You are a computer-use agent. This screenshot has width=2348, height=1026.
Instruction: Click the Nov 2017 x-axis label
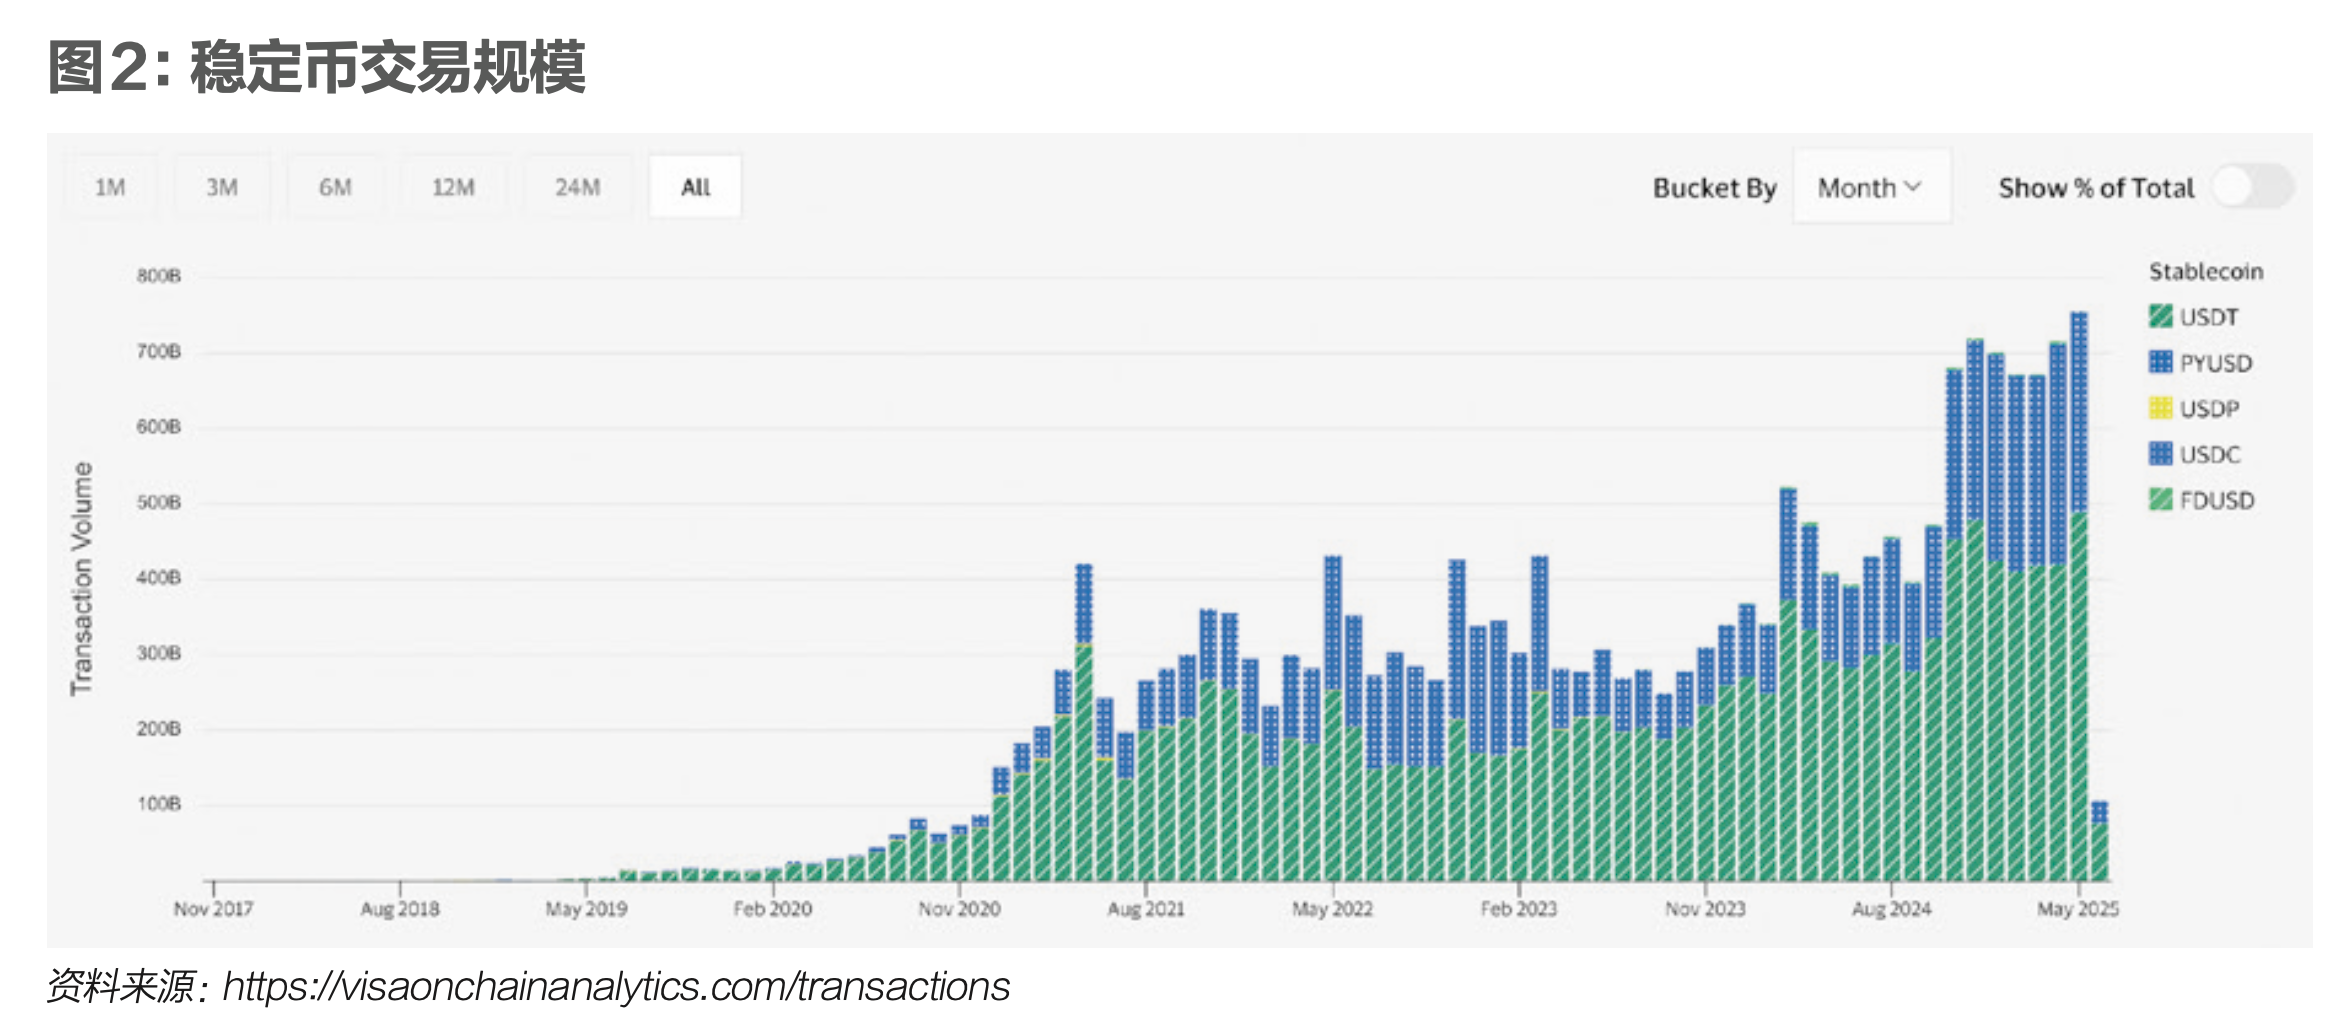click(x=213, y=909)
